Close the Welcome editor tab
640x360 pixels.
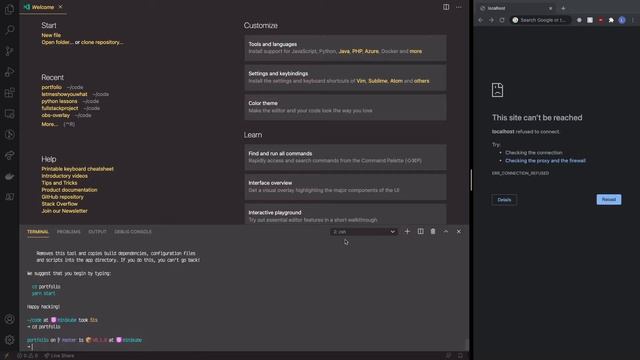(60, 7)
